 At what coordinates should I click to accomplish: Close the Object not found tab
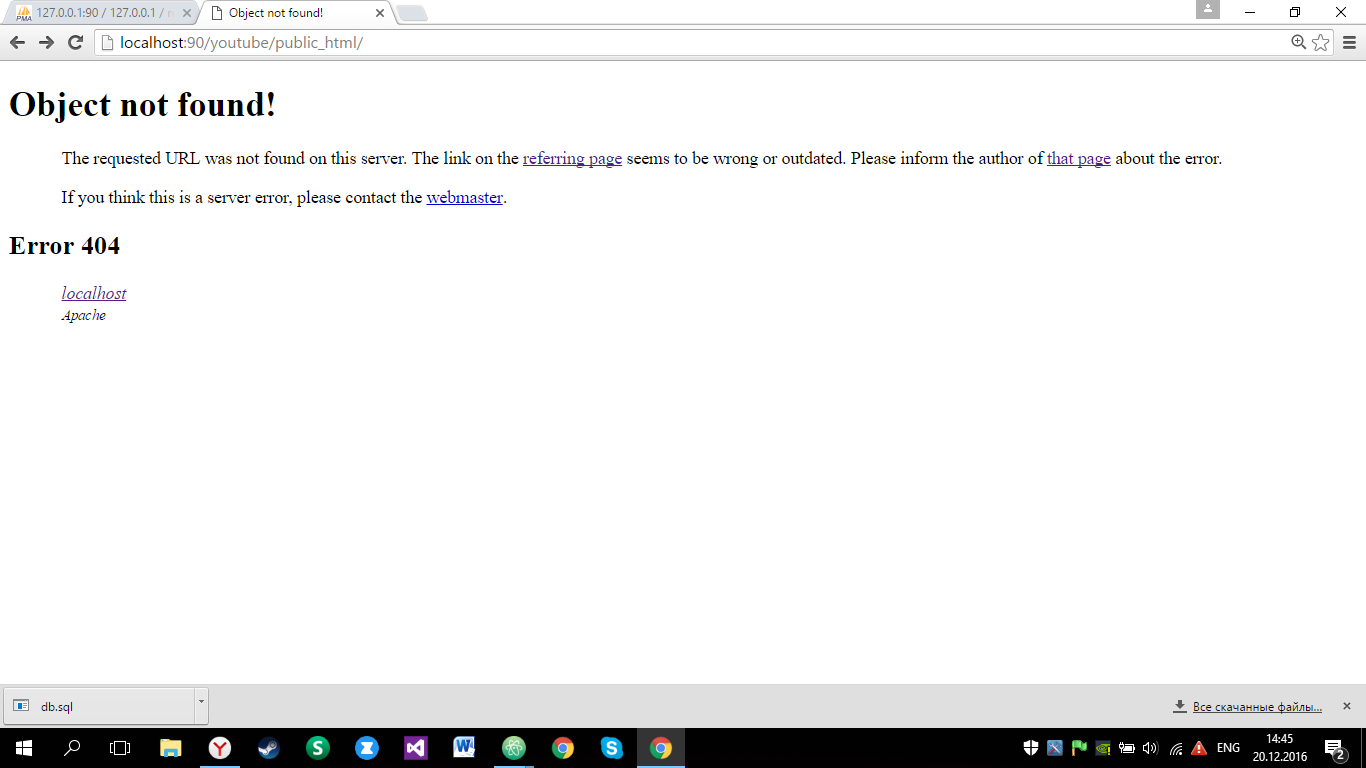pyautogui.click(x=380, y=13)
